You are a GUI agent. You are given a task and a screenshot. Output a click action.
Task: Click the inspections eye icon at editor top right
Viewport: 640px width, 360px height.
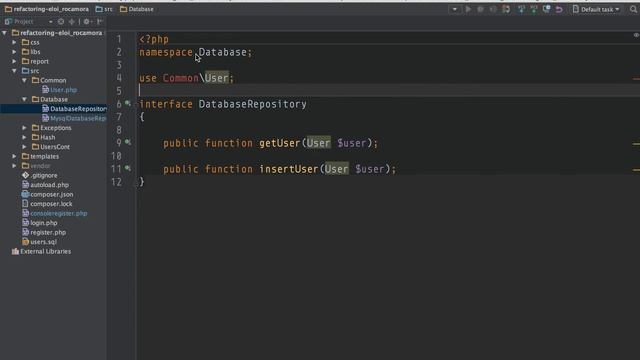(636, 35)
